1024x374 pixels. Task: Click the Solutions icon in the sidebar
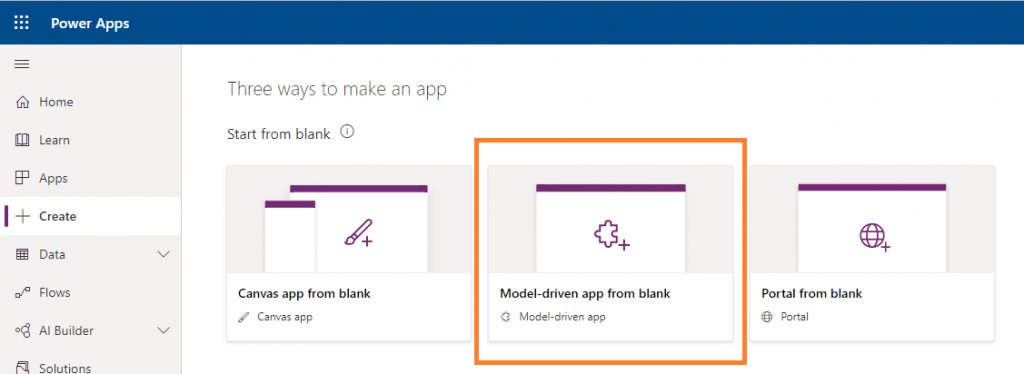22,367
